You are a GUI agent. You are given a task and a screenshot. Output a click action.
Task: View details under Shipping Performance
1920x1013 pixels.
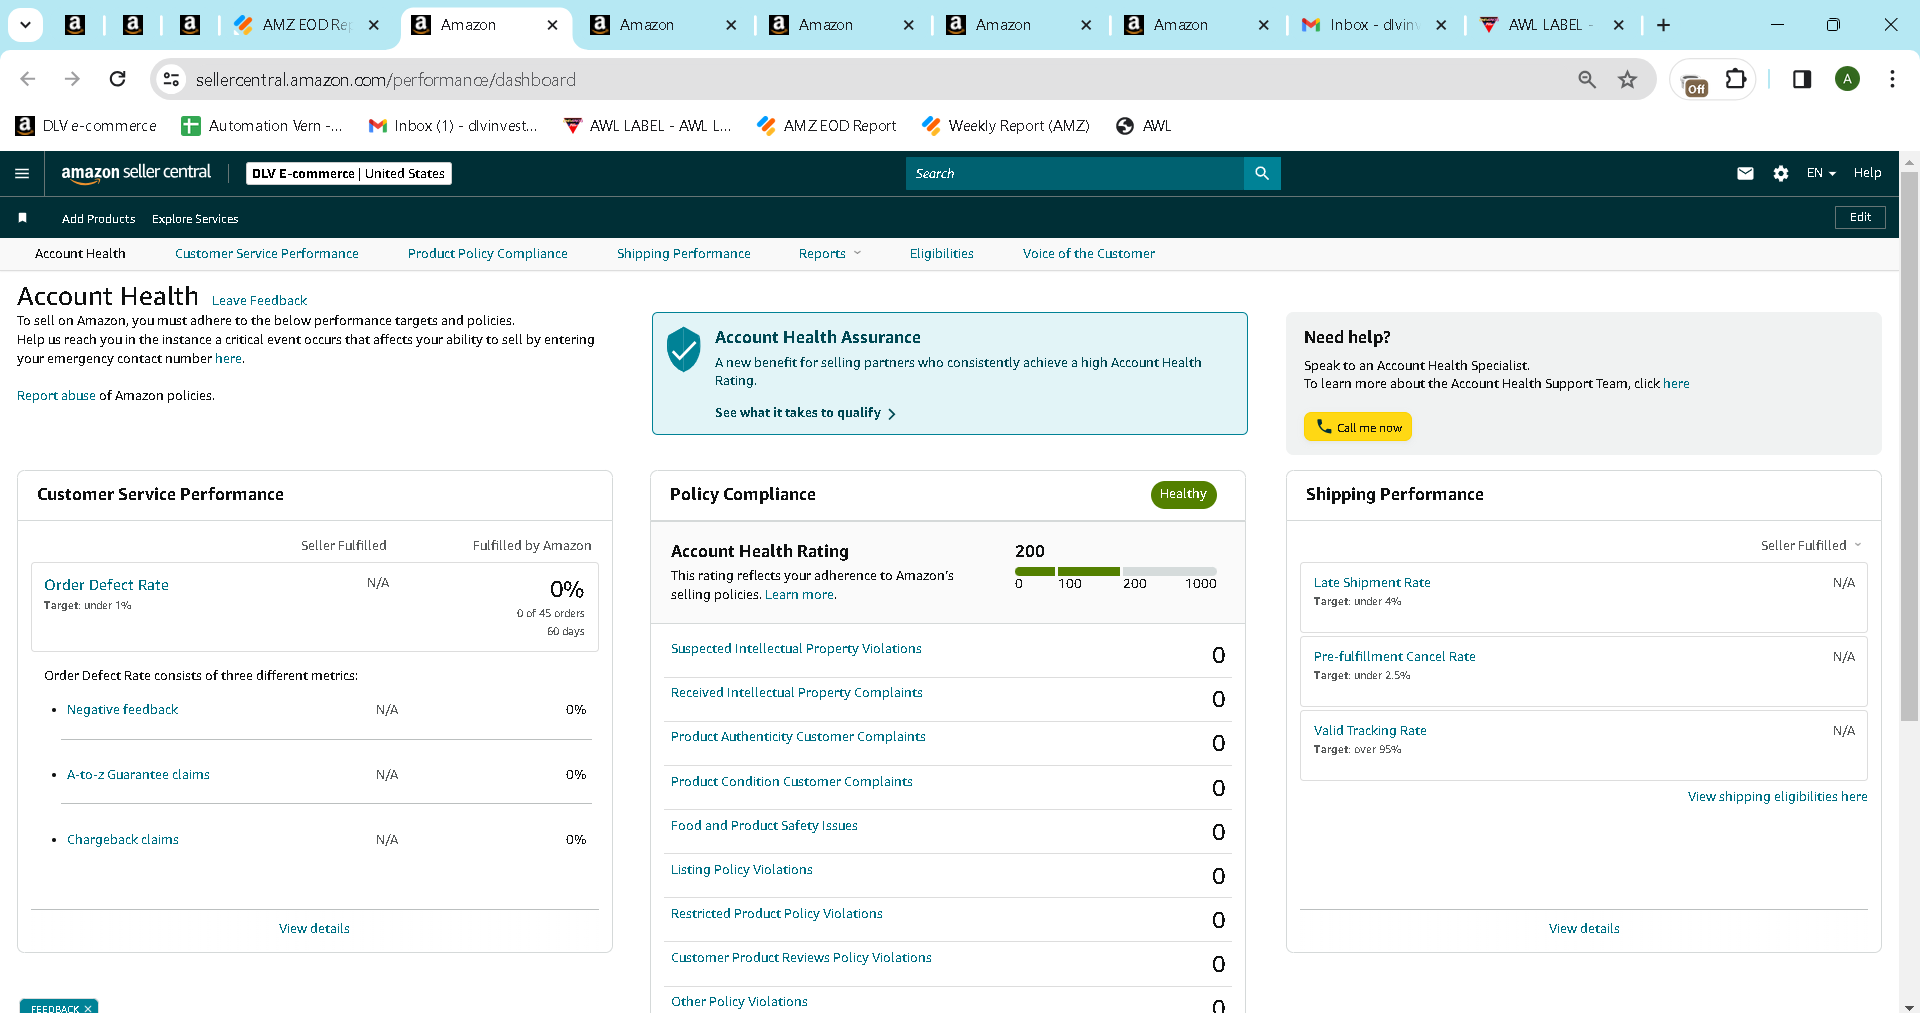point(1584,929)
